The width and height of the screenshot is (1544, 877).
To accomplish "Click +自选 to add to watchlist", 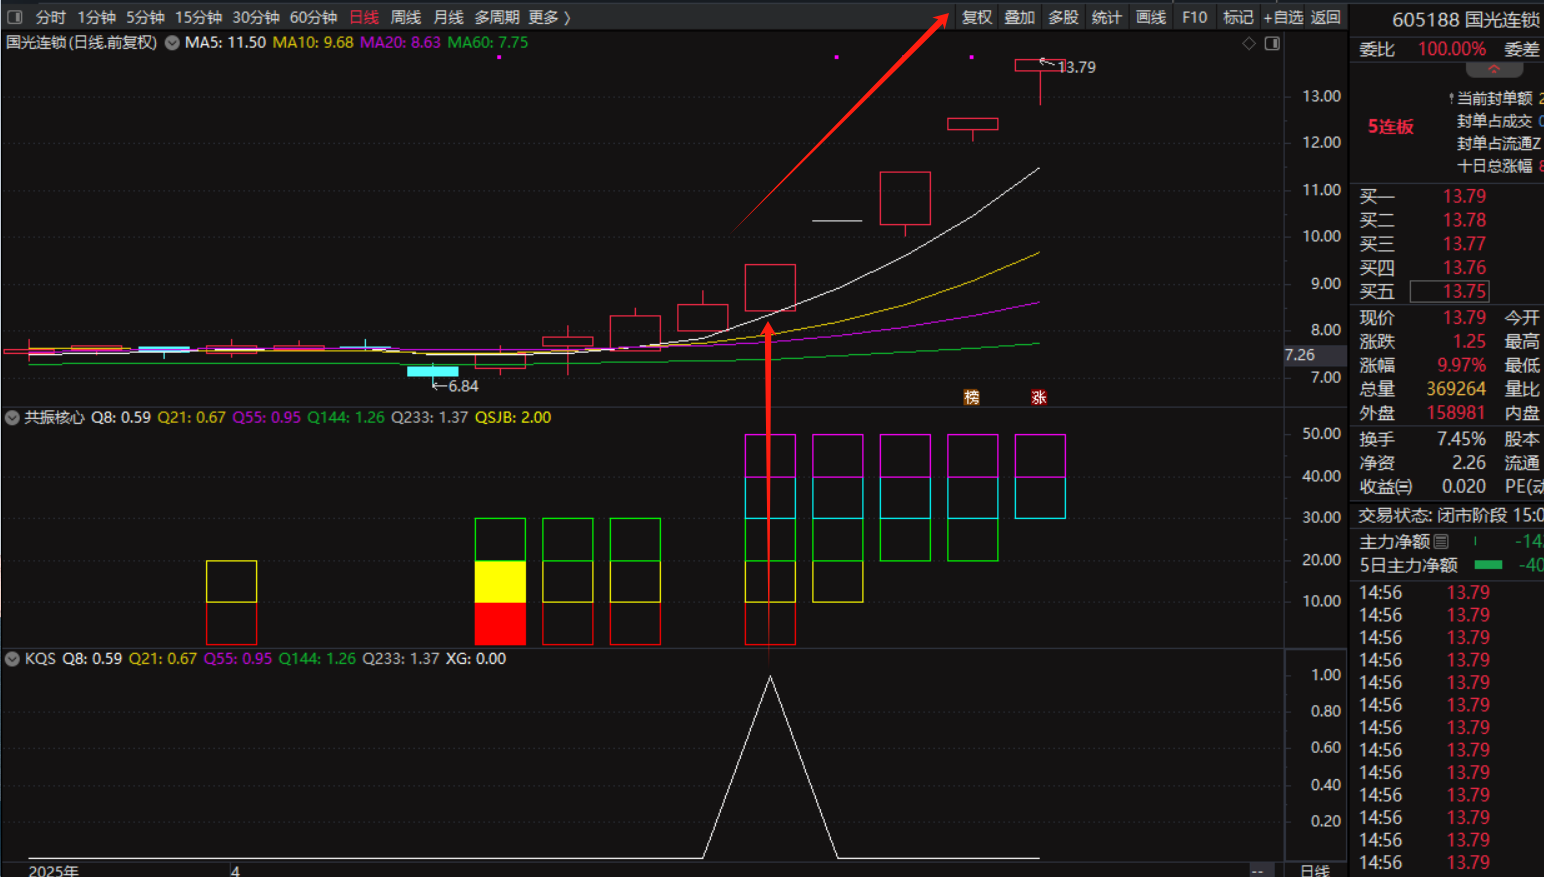I will pyautogui.click(x=1283, y=17).
